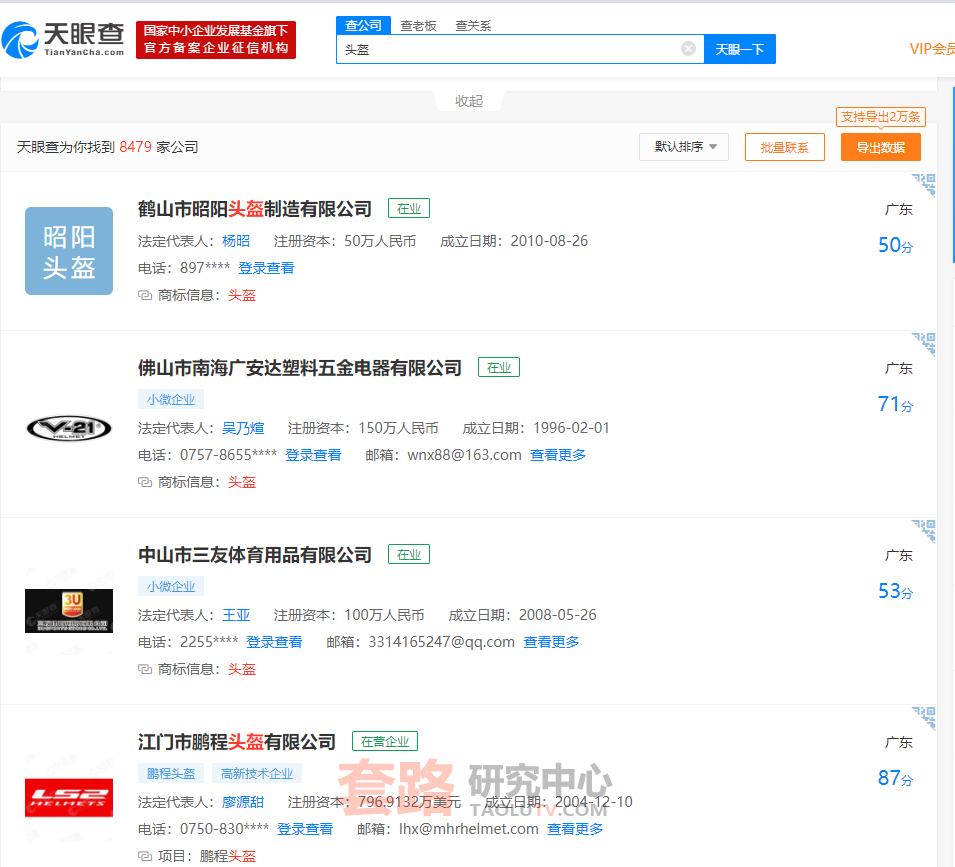Click 查看更多 after lhx@mhrhelmet.com
Image resolution: width=955 pixels, height=867 pixels.
click(x=575, y=829)
